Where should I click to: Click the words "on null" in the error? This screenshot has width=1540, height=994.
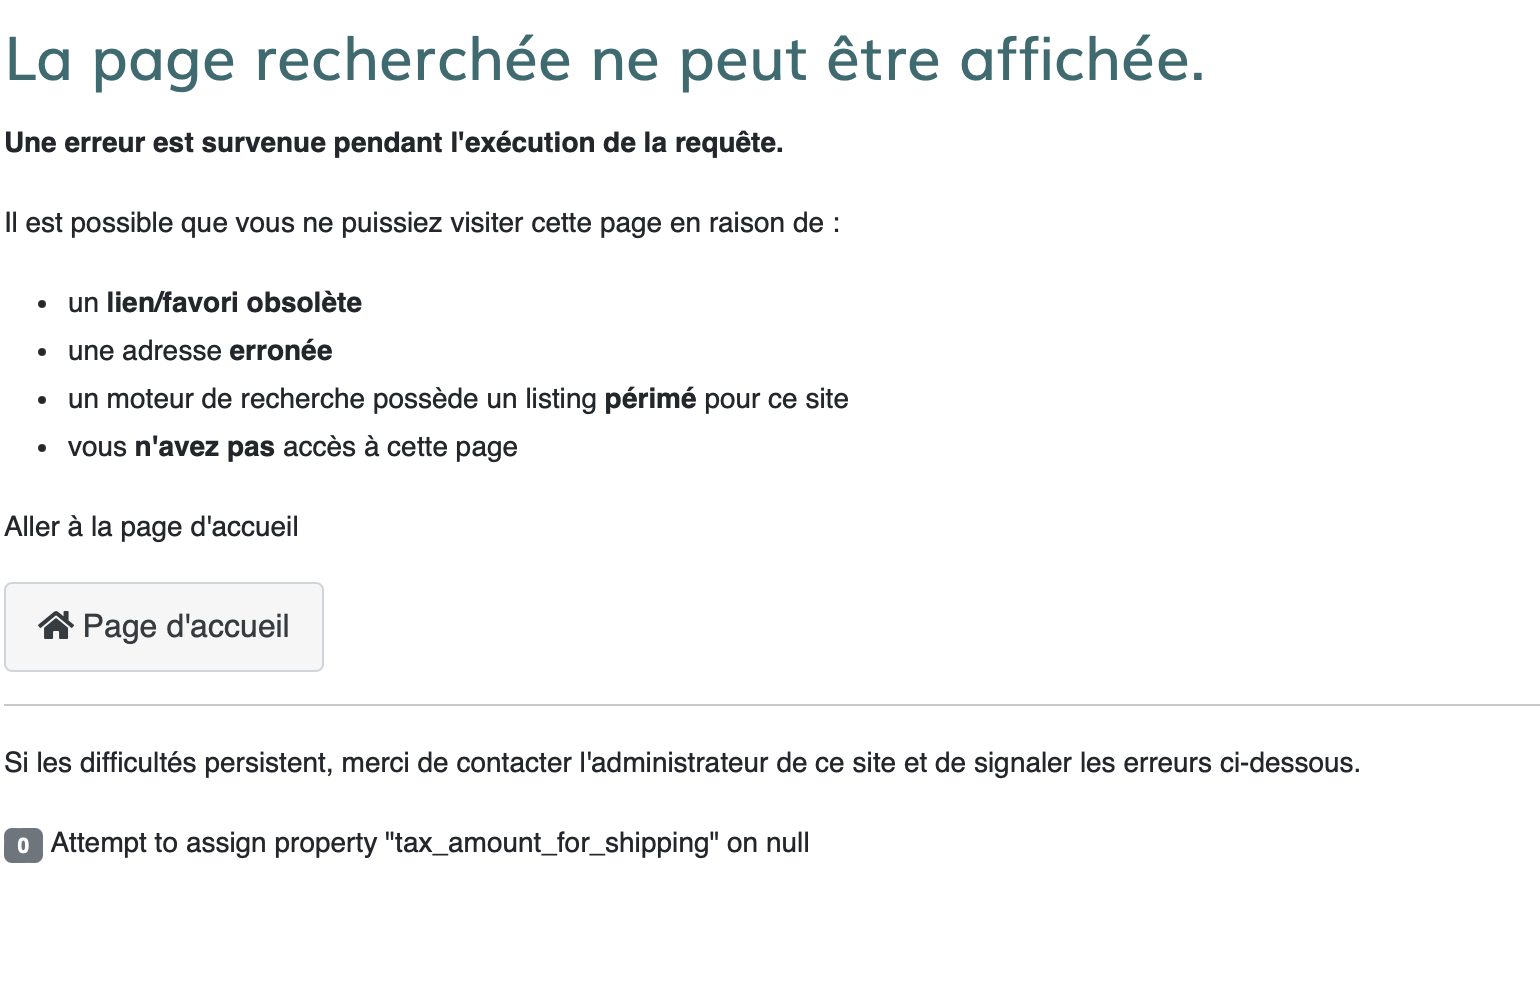click(x=768, y=843)
